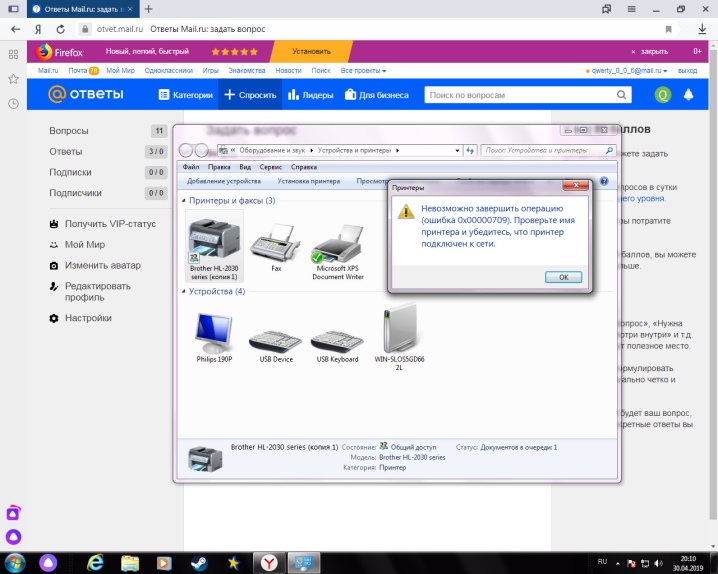Open the account email dropdown
718x574 pixels.
[x=626, y=70]
